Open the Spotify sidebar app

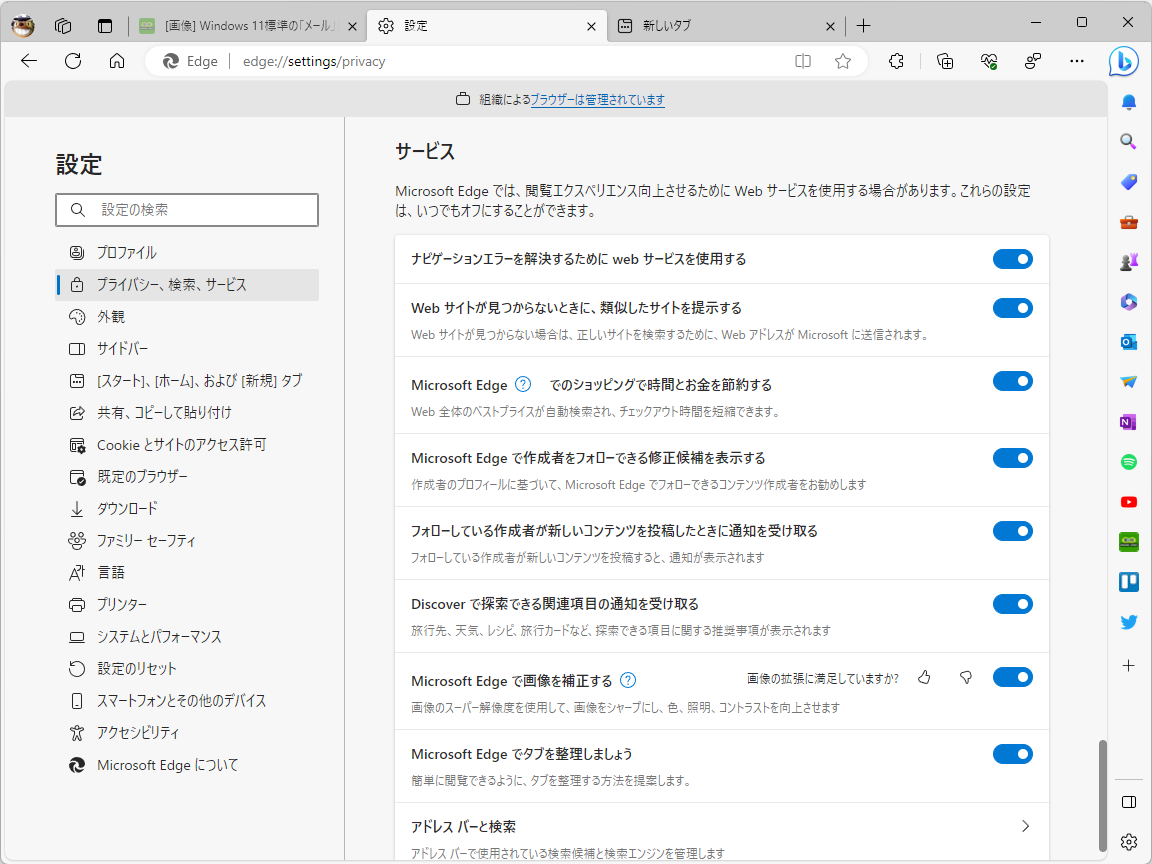pos(1128,461)
